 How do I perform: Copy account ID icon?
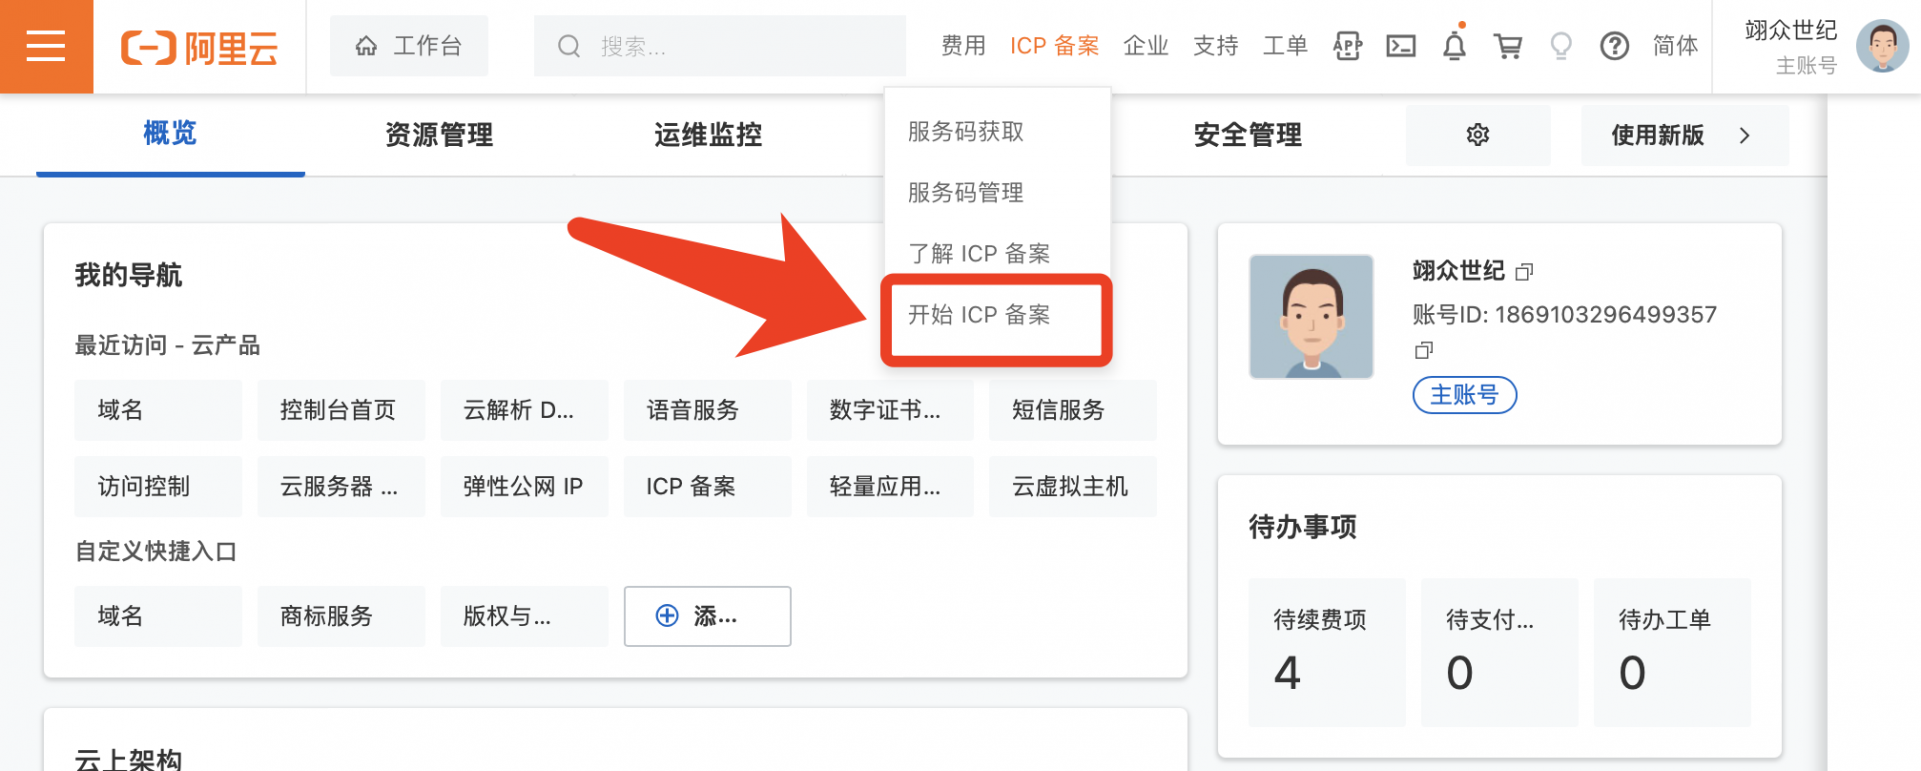tap(1424, 350)
